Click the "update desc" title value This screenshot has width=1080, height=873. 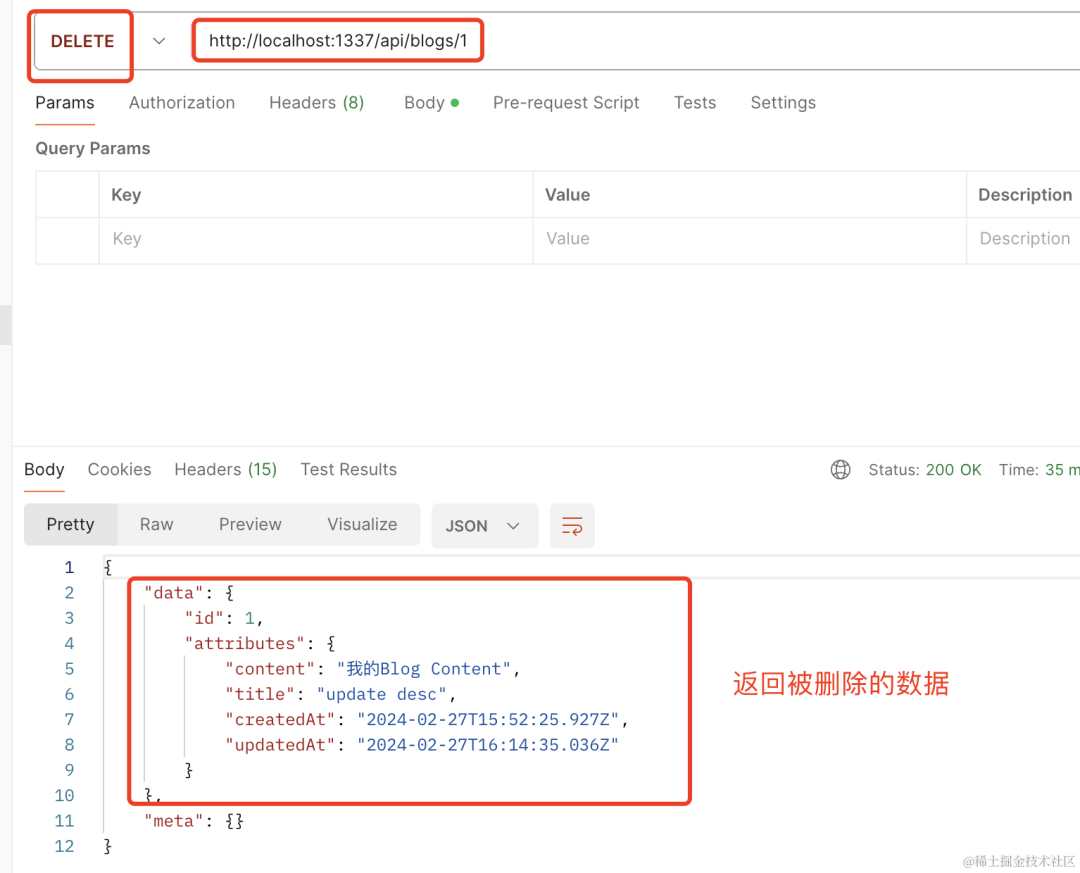[x=382, y=694]
